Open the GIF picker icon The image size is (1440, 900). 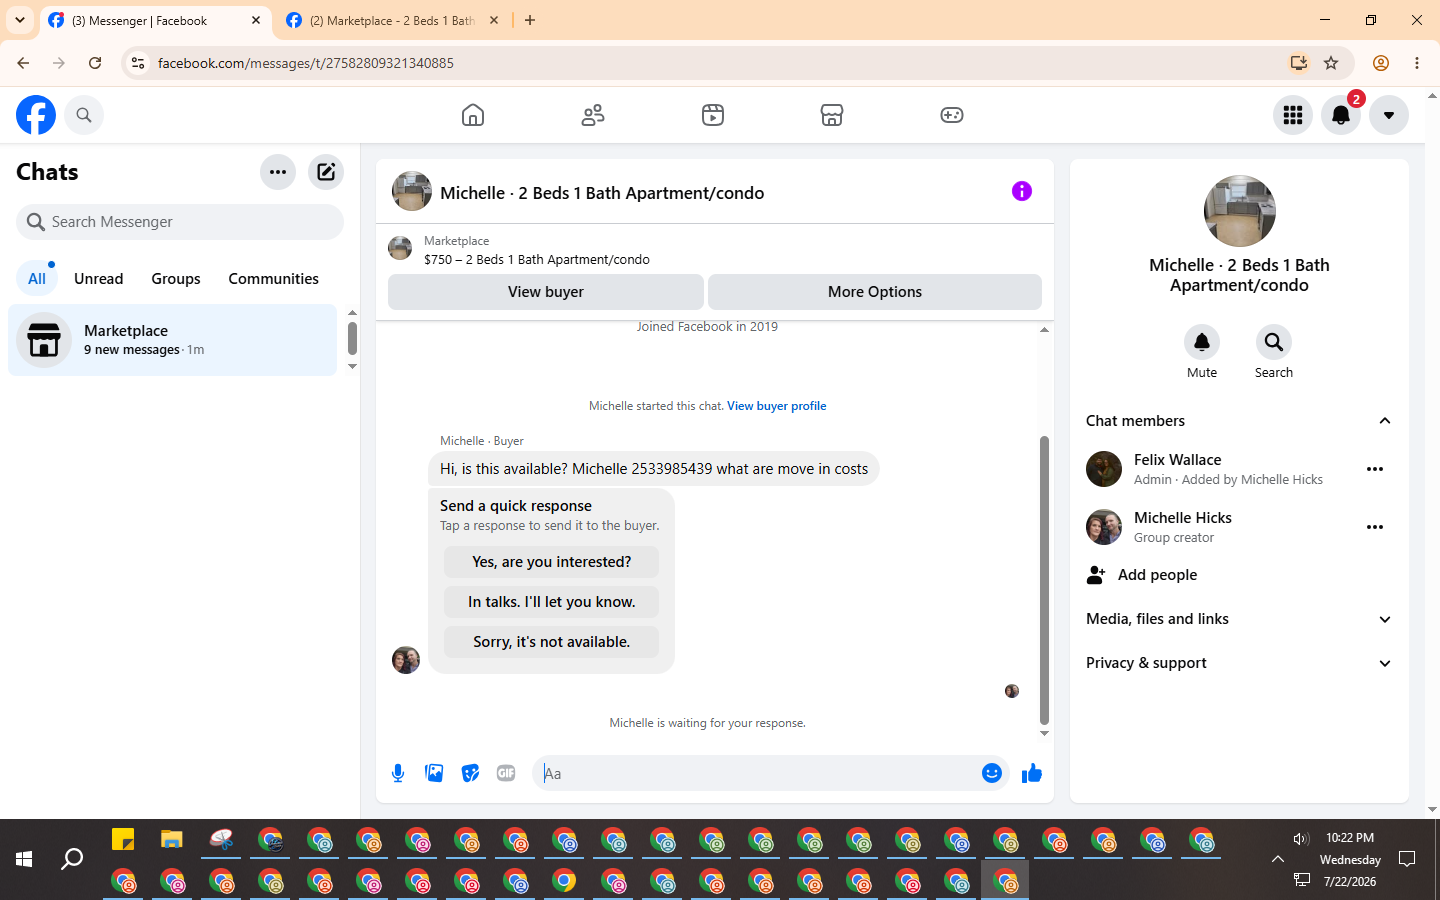(x=506, y=773)
